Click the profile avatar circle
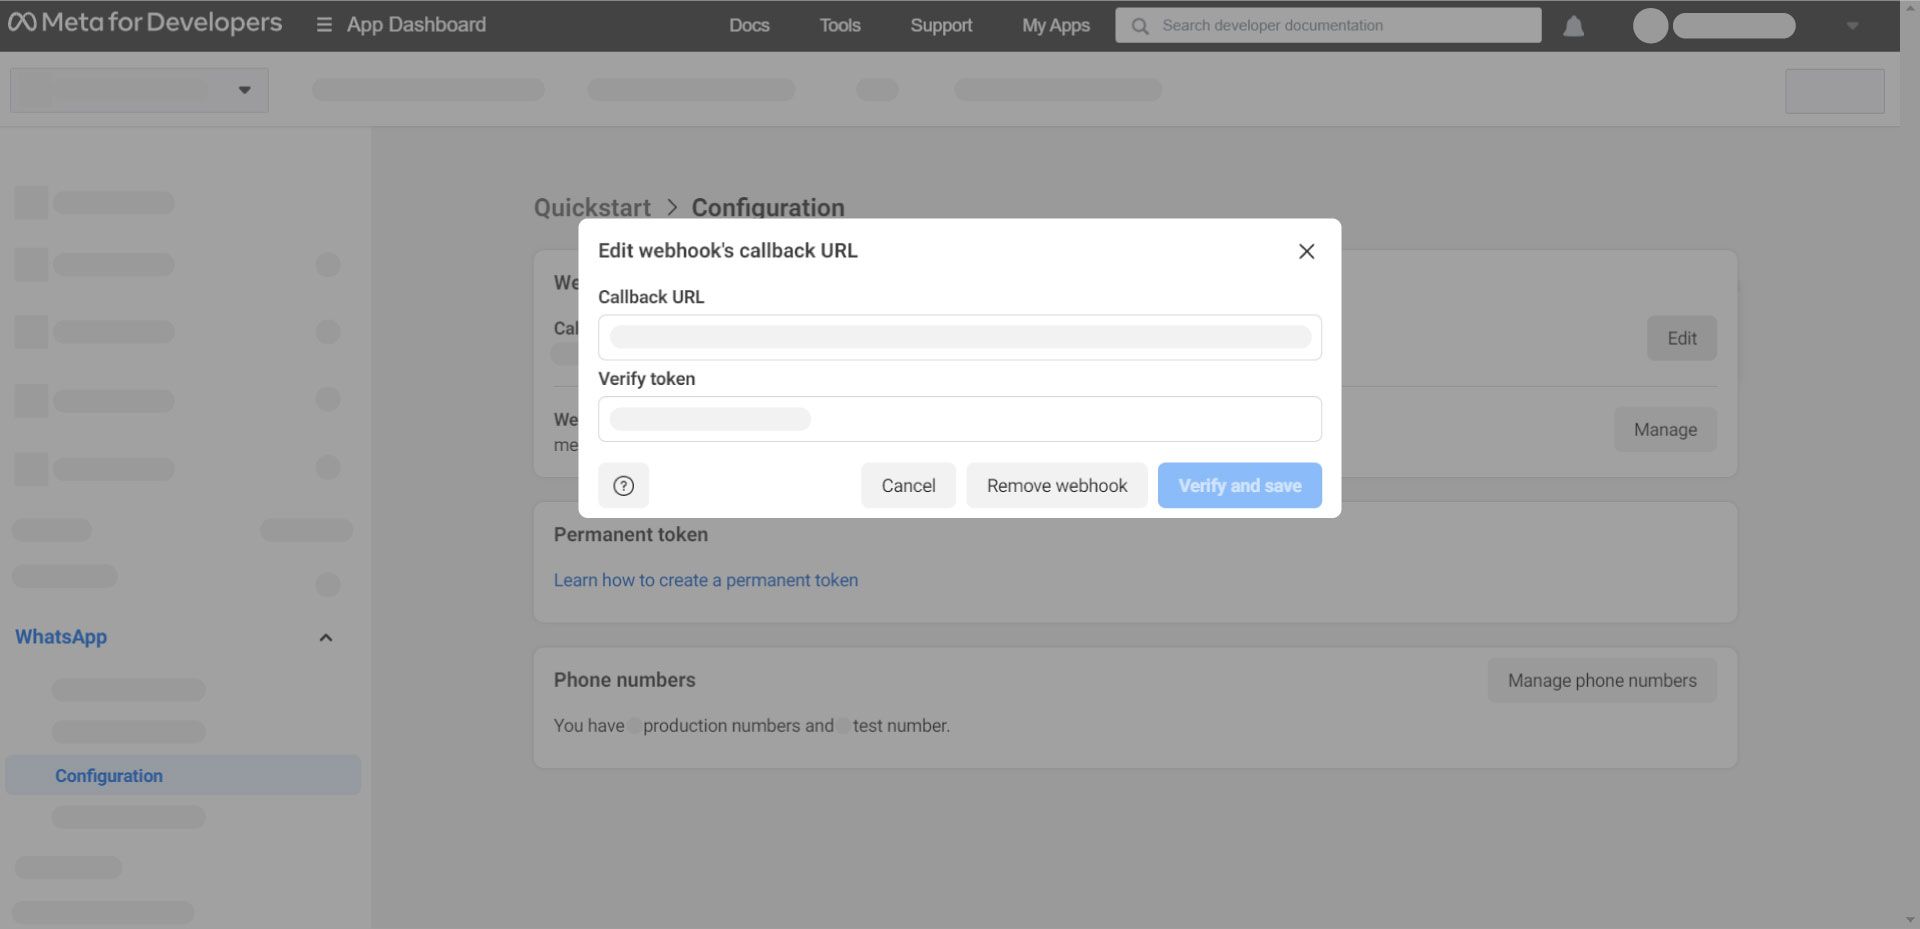 pos(1650,26)
